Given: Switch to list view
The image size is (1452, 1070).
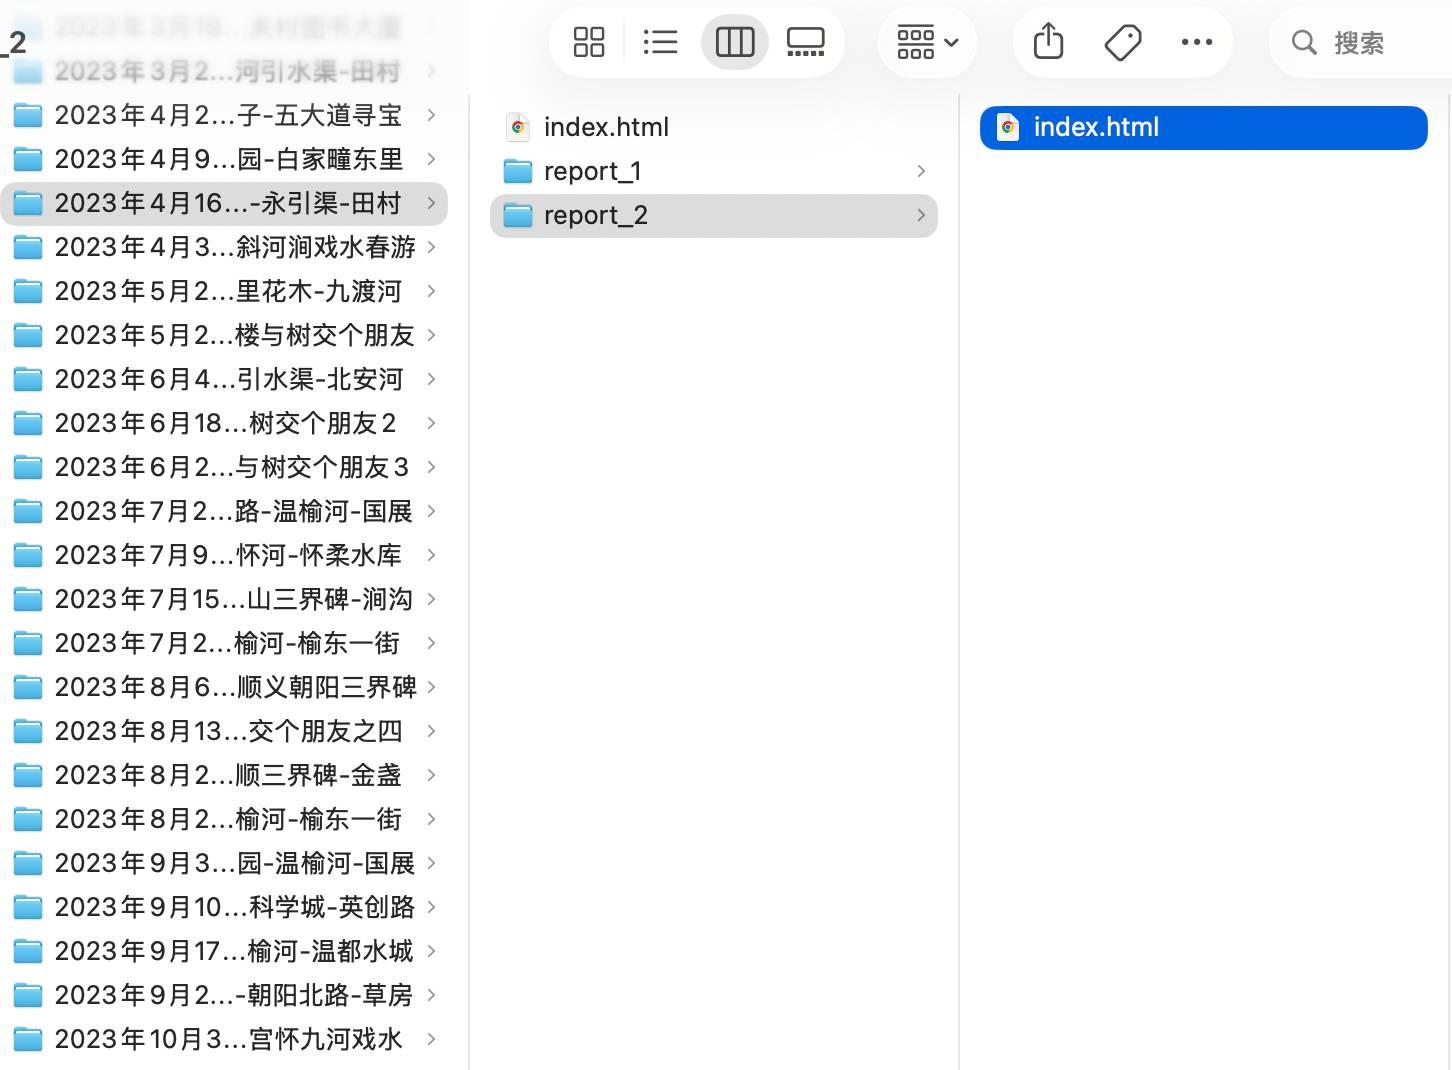Looking at the screenshot, I should click(x=660, y=42).
